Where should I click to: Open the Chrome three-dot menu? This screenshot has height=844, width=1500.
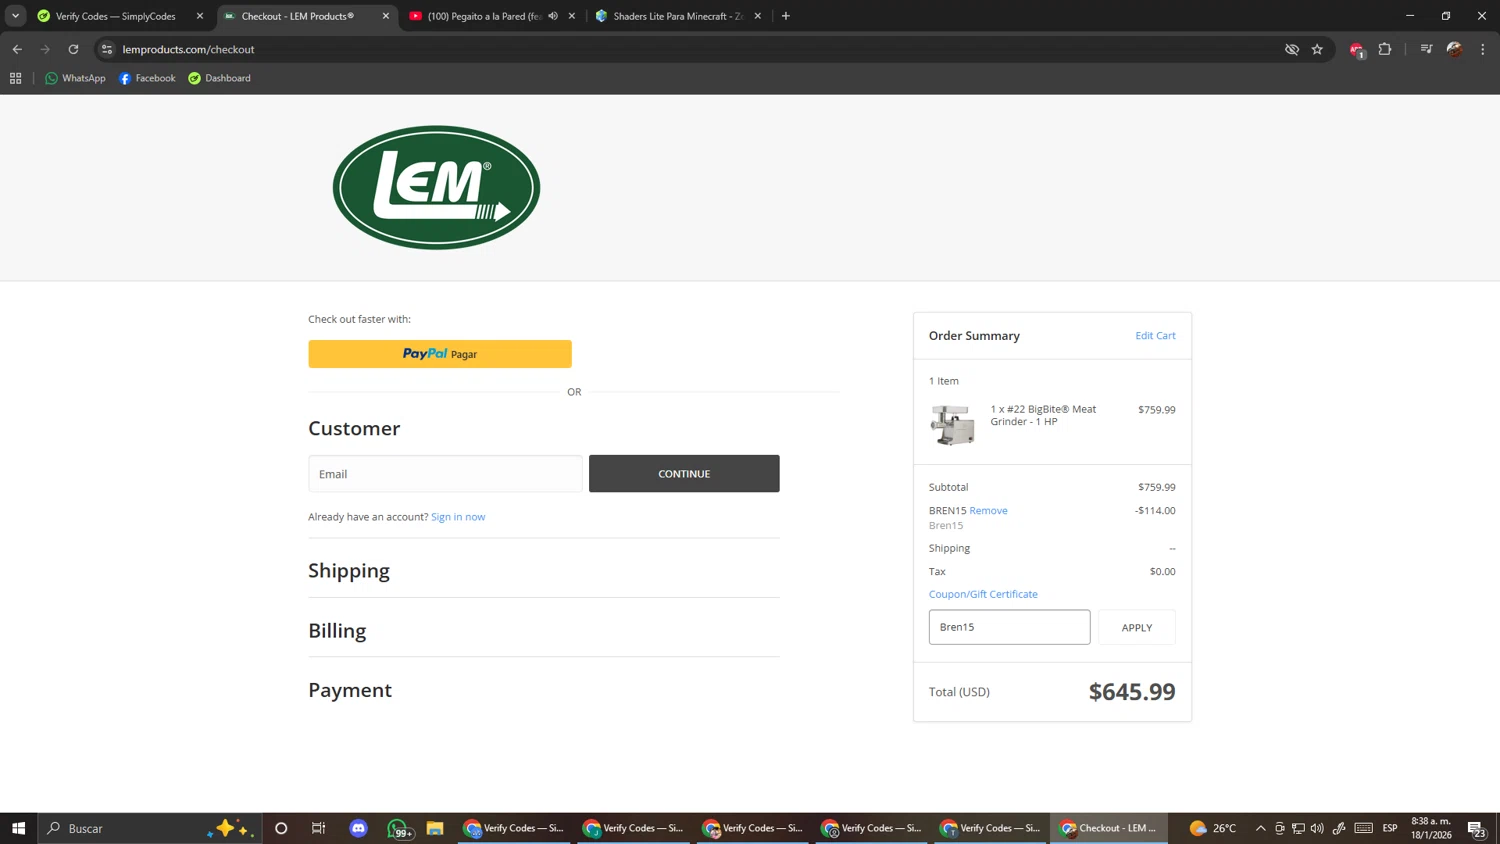pos(1483,49)
